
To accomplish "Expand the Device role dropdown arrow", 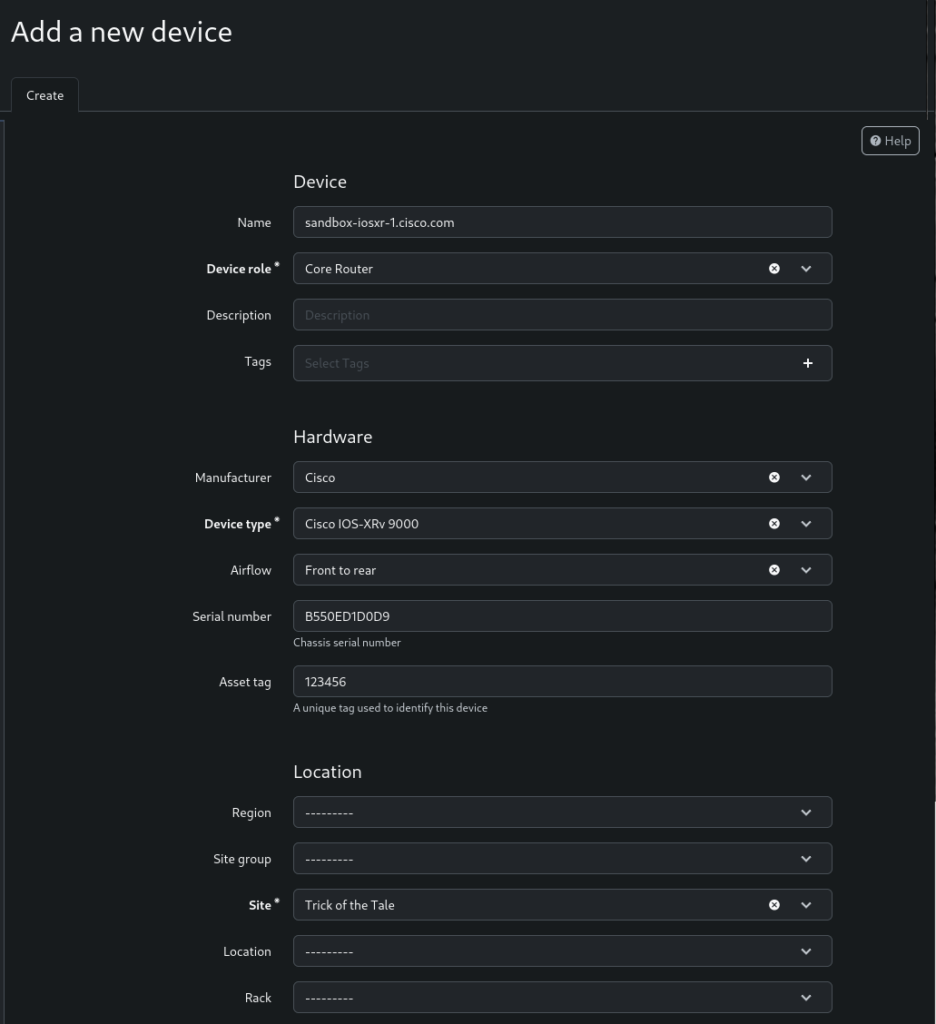I will point(806,269).
